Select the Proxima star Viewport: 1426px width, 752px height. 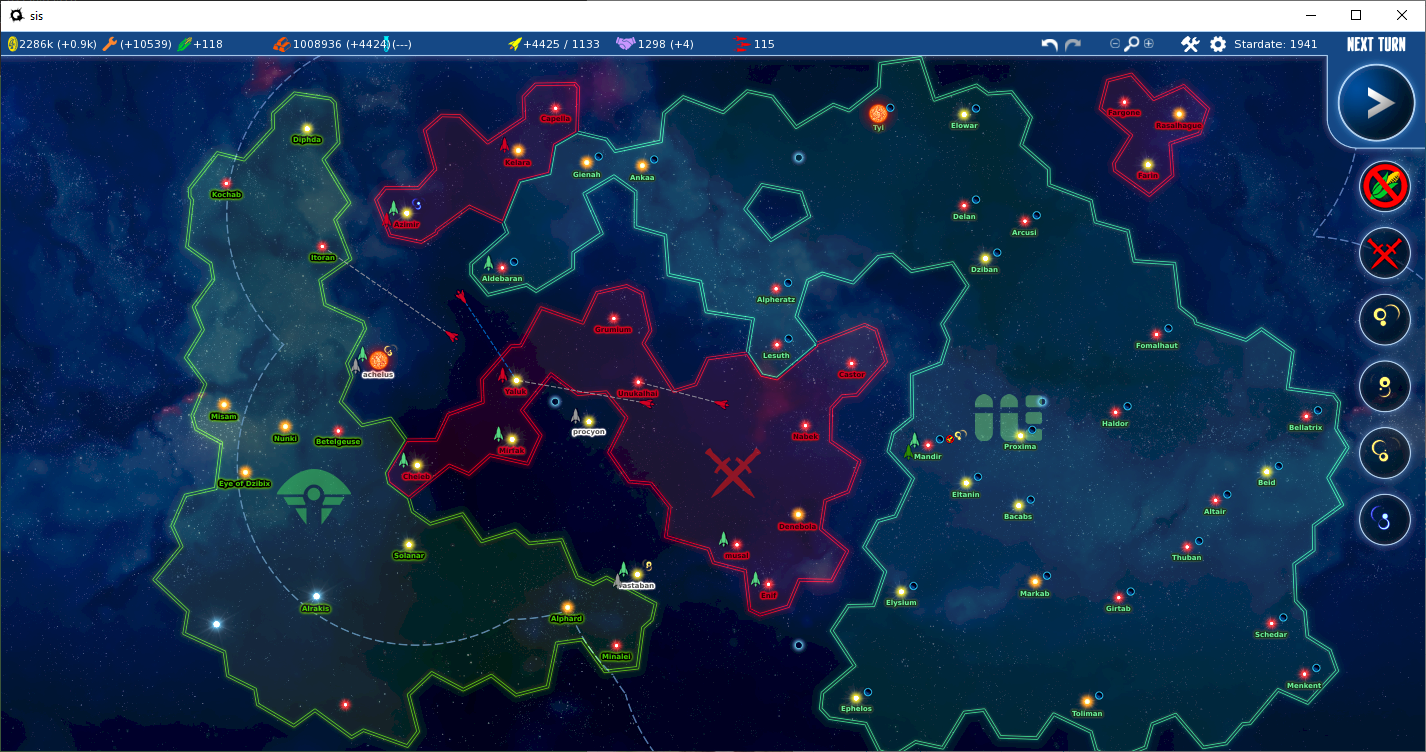click(x=1020, y=436)
